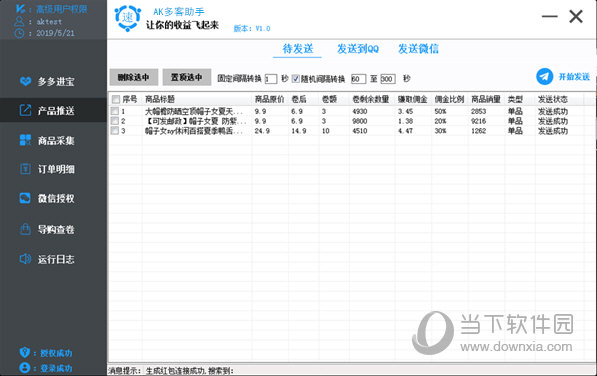597x376 pixels.
Task: Click remaining coupon count 4930
Action: point(359,111)
